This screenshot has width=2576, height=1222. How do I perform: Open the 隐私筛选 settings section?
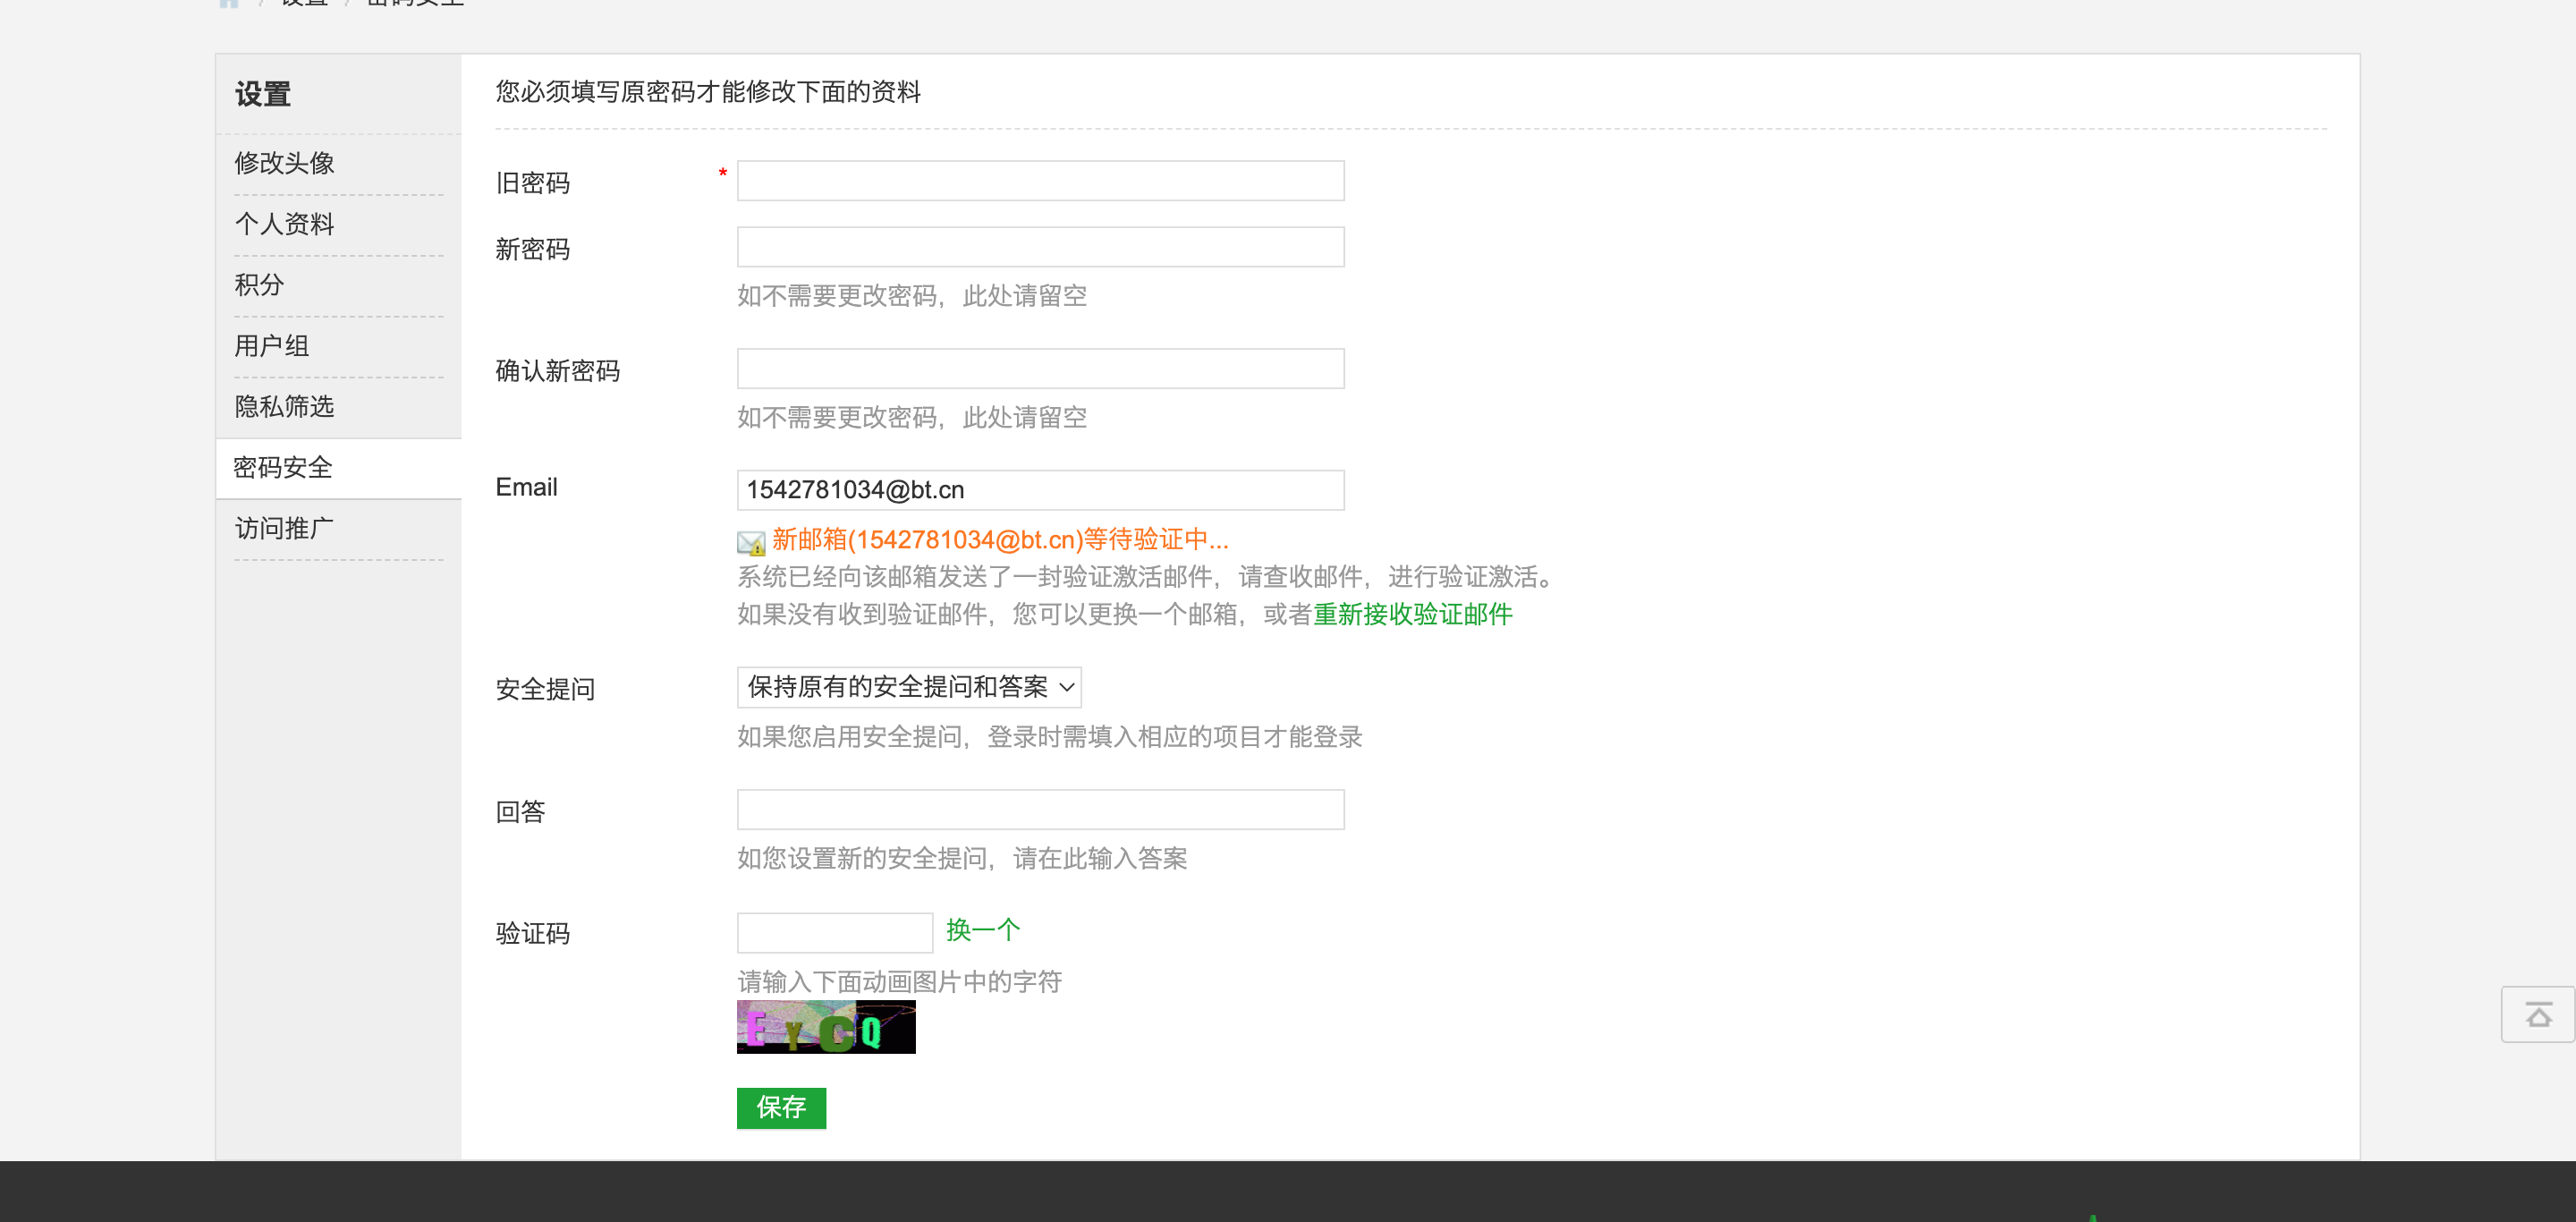coord(284,406)
